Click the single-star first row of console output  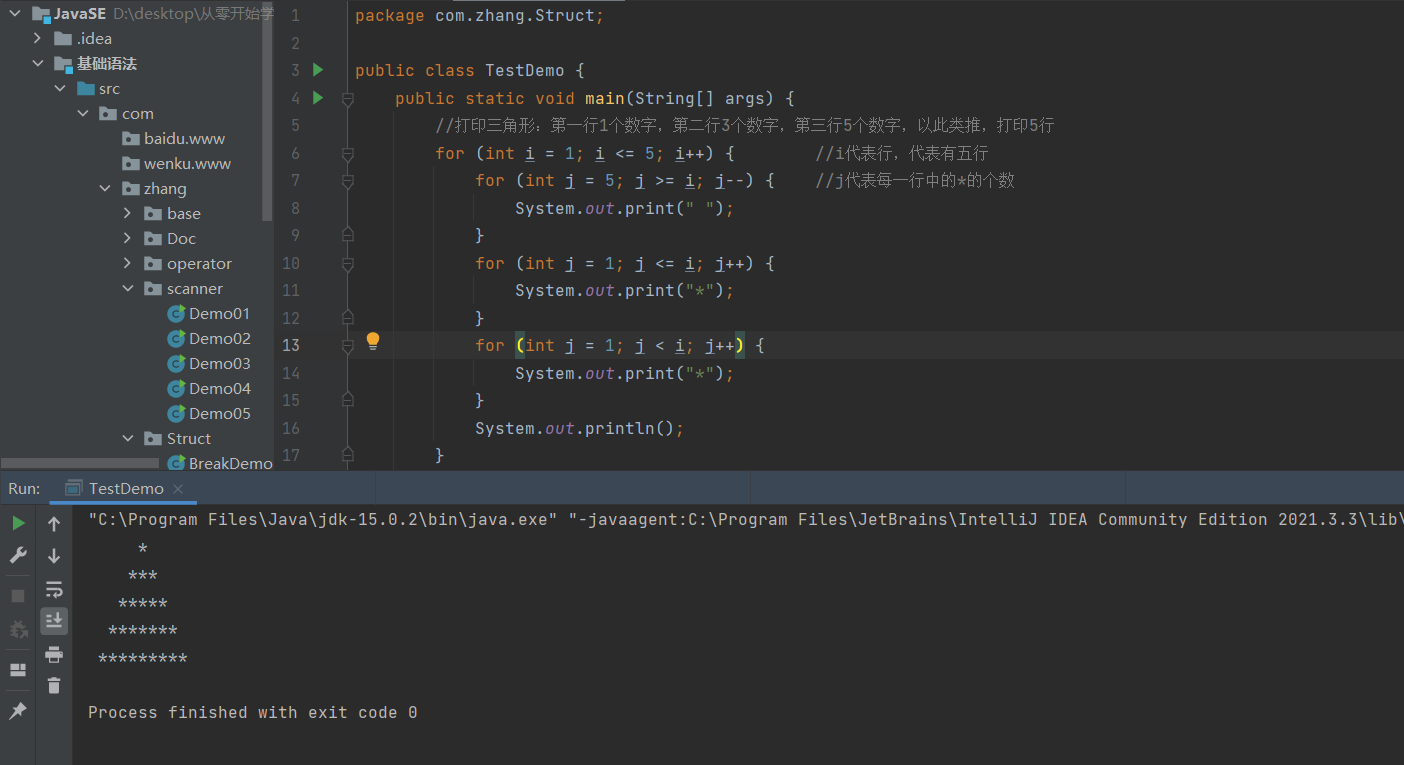click(x=143, y=550)
